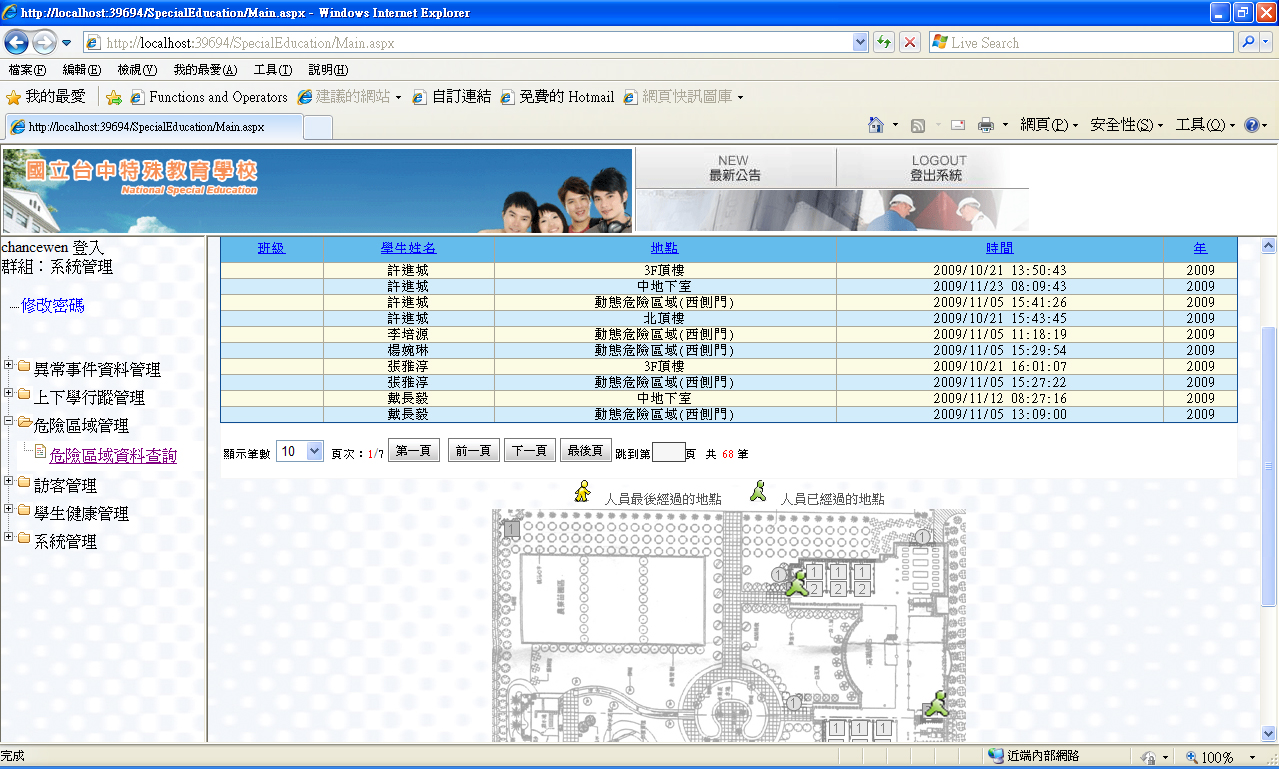Click the IE back navigation button
The width and height of the screenshot is (1279, 769).
17,43
